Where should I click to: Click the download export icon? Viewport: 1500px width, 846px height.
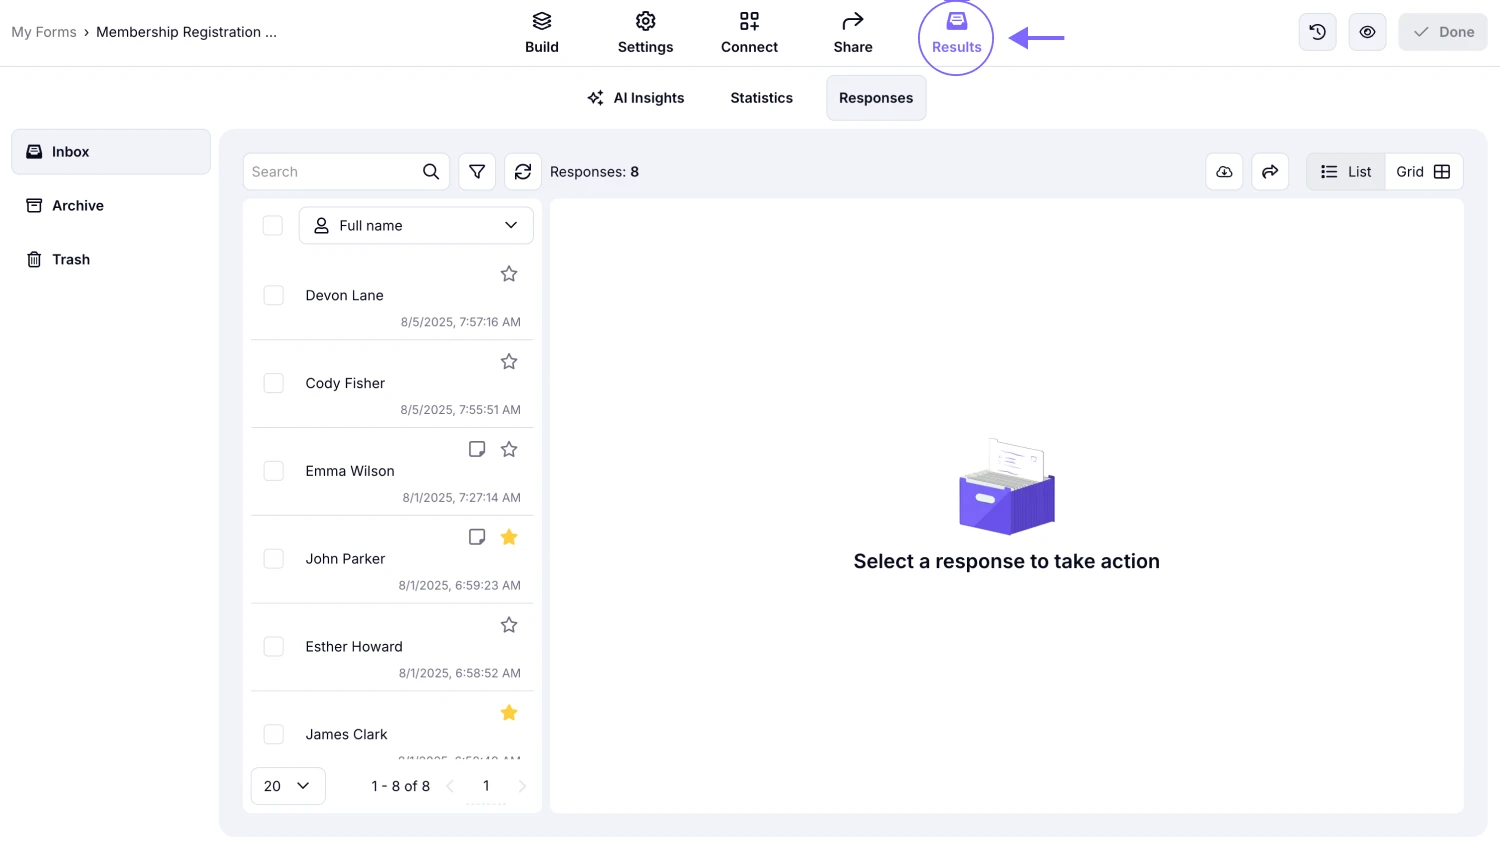point(1224,171)
